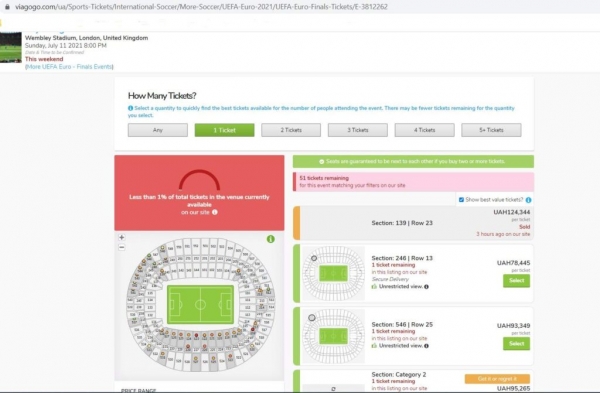600x393 pixels.
Task: Zoom in the stadium map with plus icon
Action: (x=122, y=237)
